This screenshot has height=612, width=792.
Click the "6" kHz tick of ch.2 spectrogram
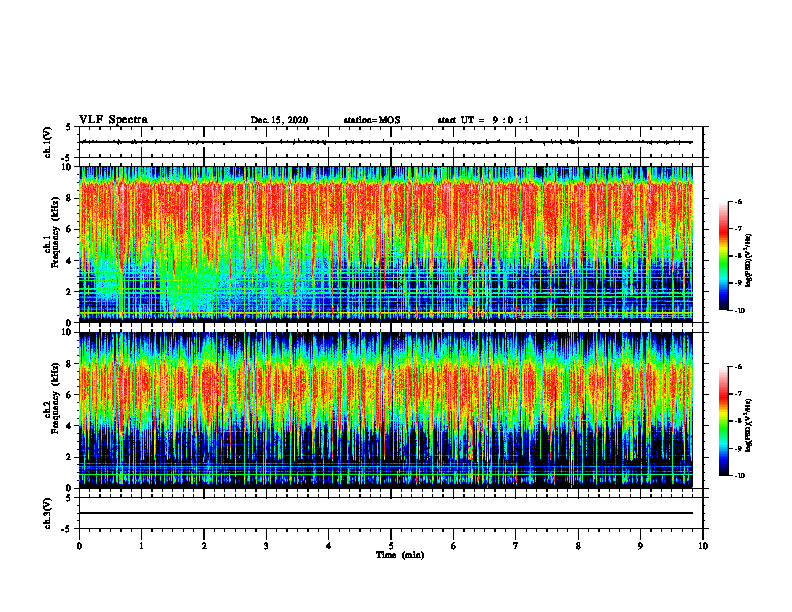(70, 395)
